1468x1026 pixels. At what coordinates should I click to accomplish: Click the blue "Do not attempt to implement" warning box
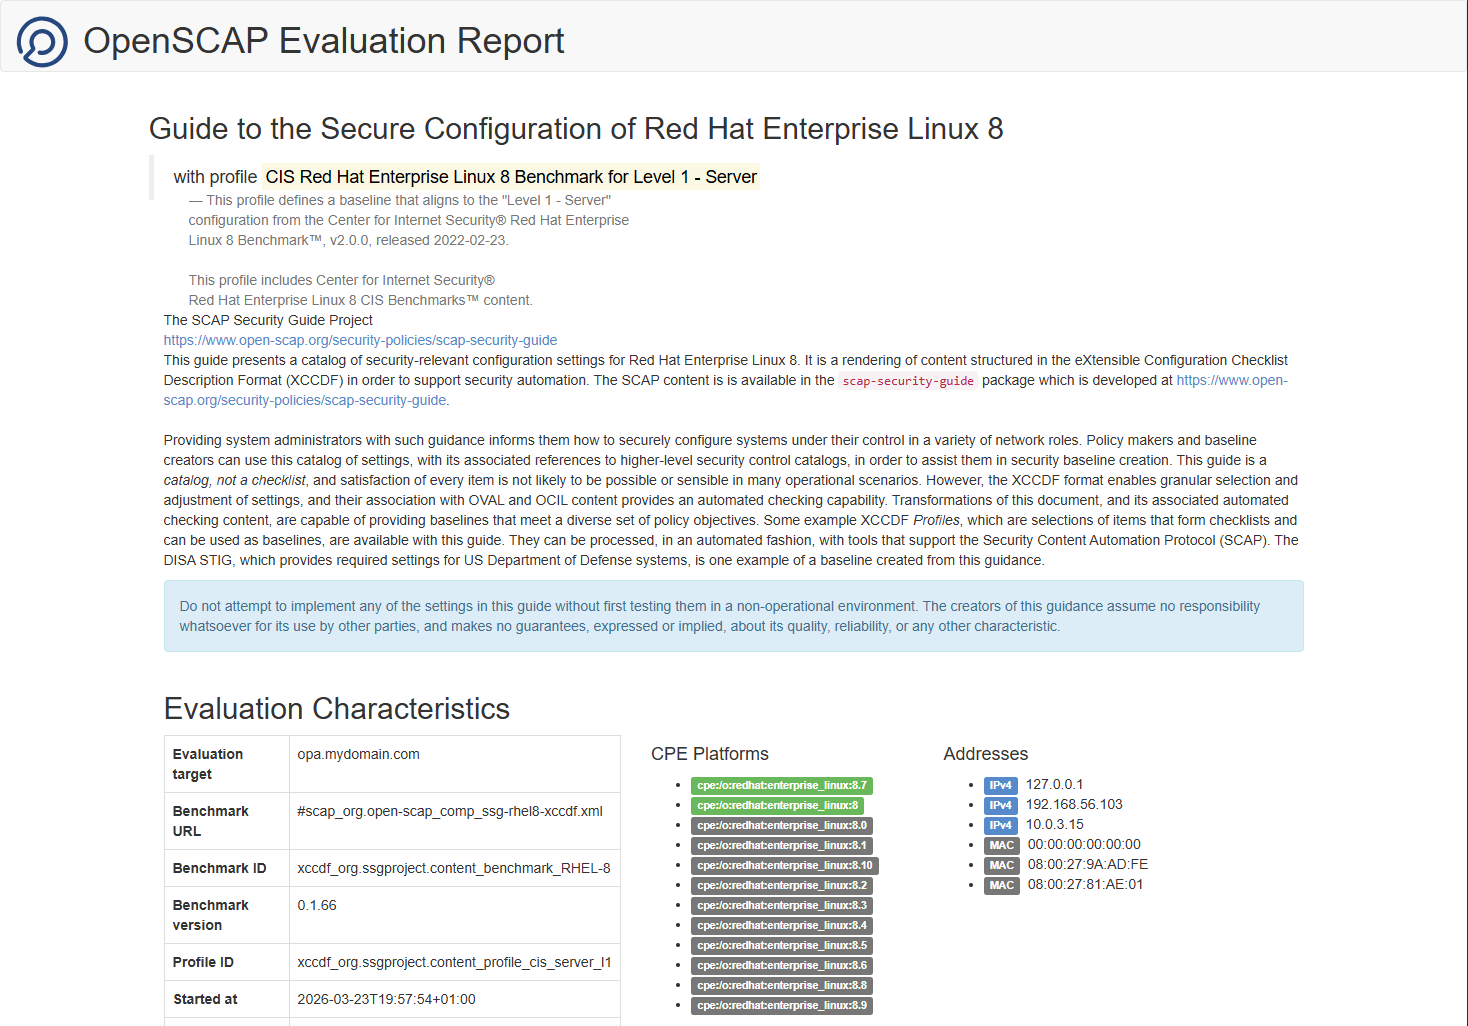point(734,616)
